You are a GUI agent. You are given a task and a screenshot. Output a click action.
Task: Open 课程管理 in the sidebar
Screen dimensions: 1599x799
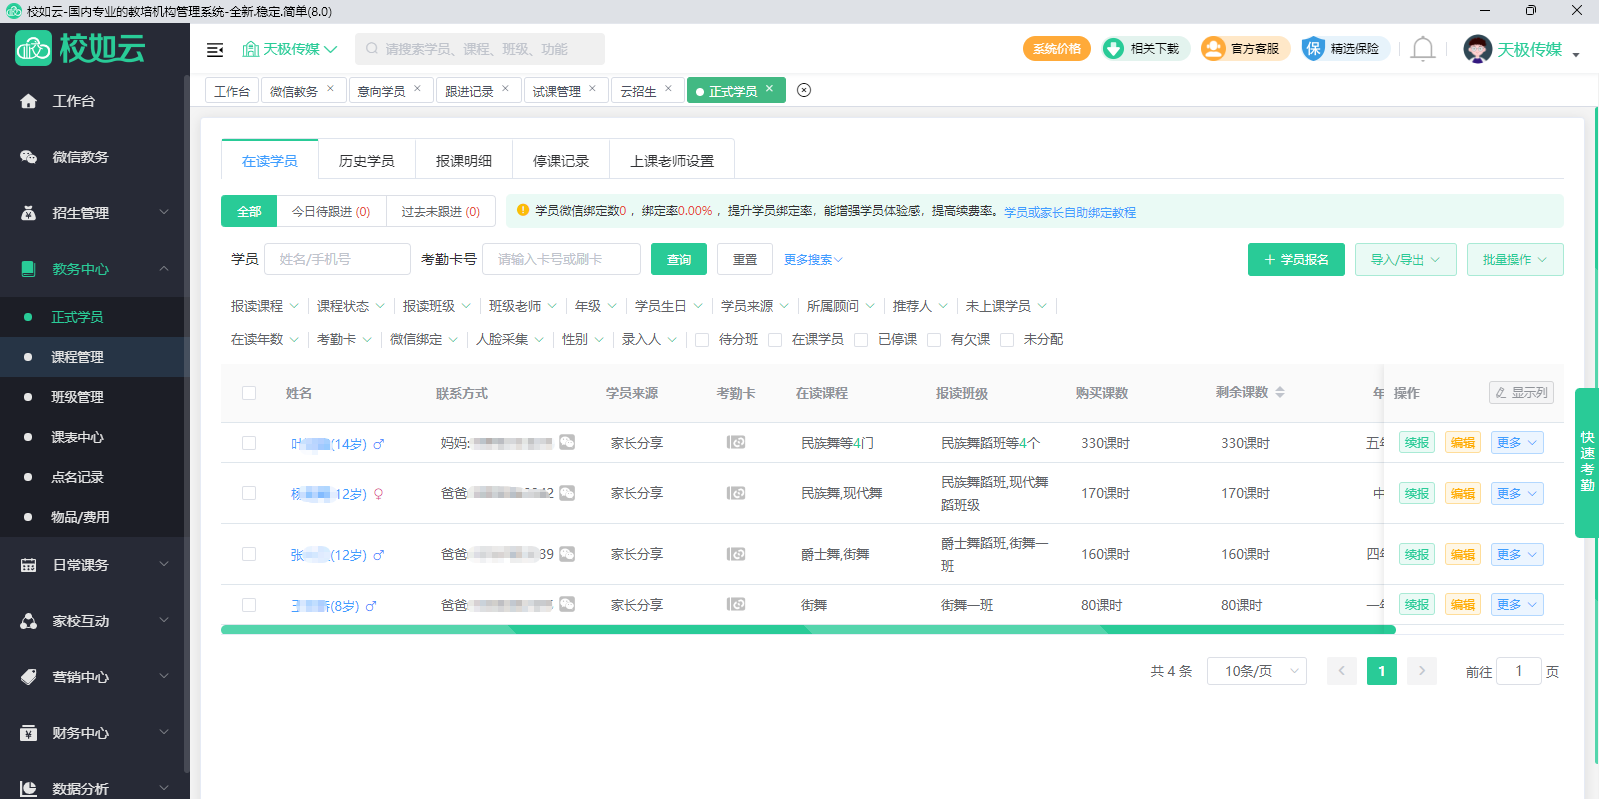(x=78, y=357)
